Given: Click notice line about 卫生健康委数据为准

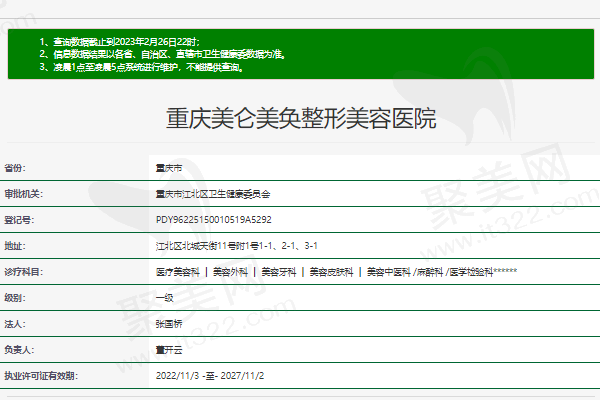Looking at the screenshot, I should [x=163, y=54].
